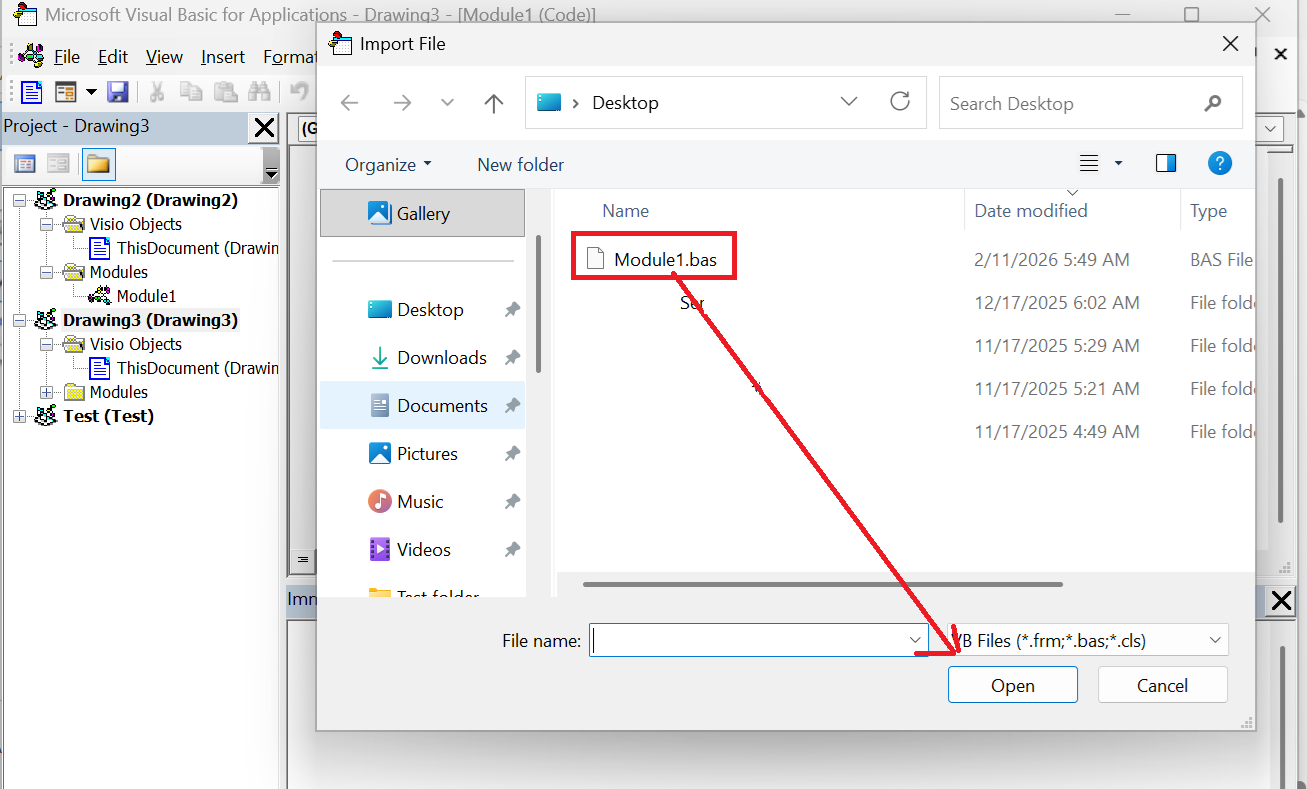Click the magnifier icon in Search Desktop box
1307x789 pixels.
[x=1213, y=103]
